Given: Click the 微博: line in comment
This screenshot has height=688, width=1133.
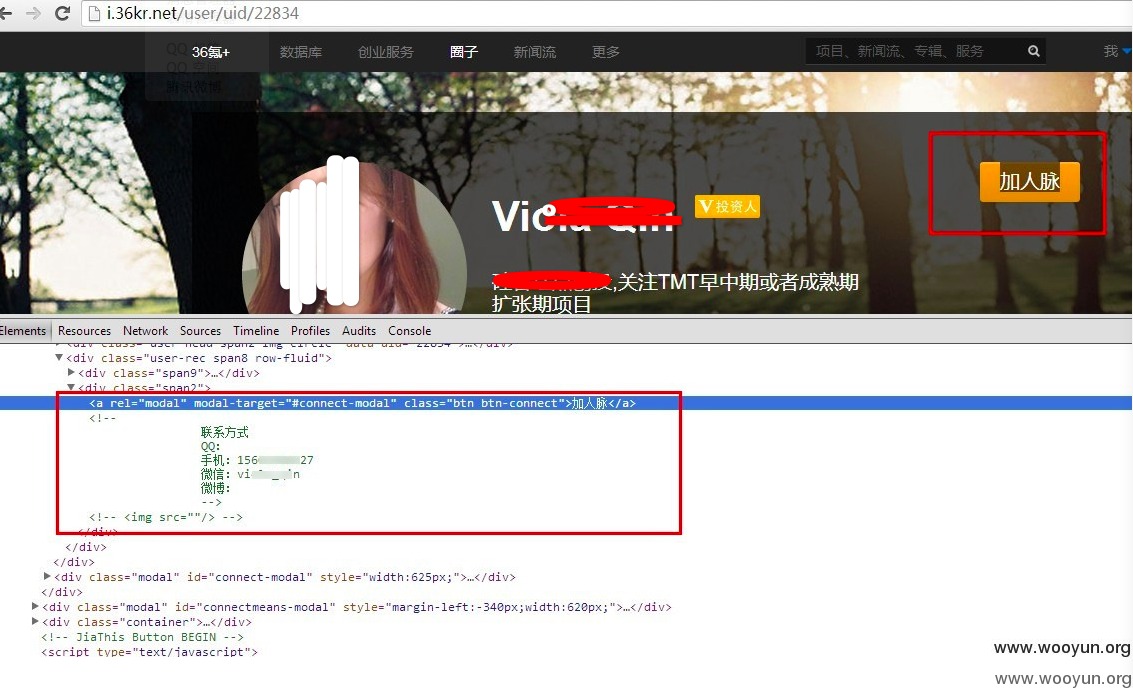Looking at the screenshot, I should (x=215, y=488).
